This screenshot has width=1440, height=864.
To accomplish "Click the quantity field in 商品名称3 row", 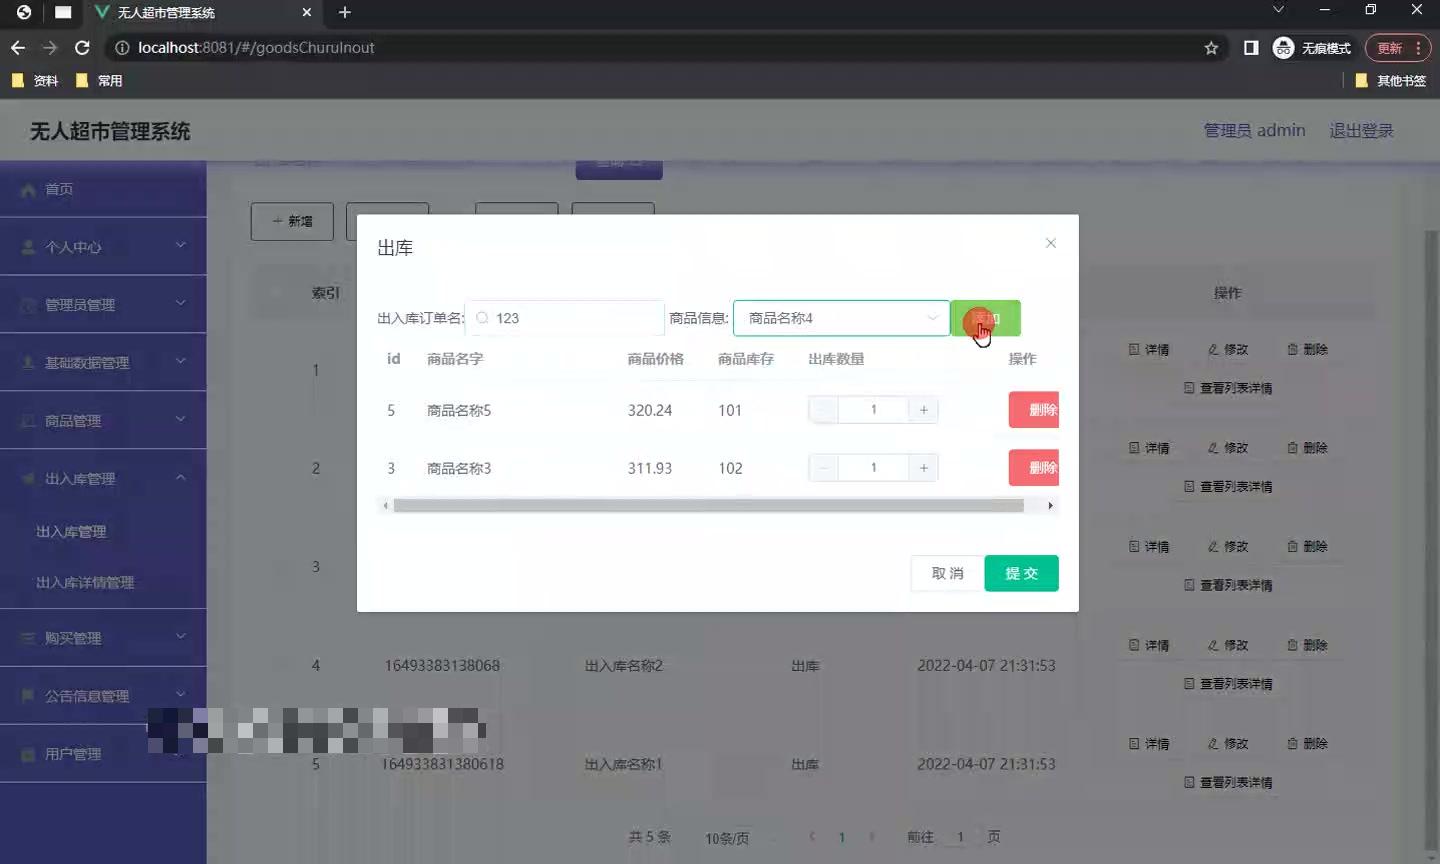I will tap(873, 468).
